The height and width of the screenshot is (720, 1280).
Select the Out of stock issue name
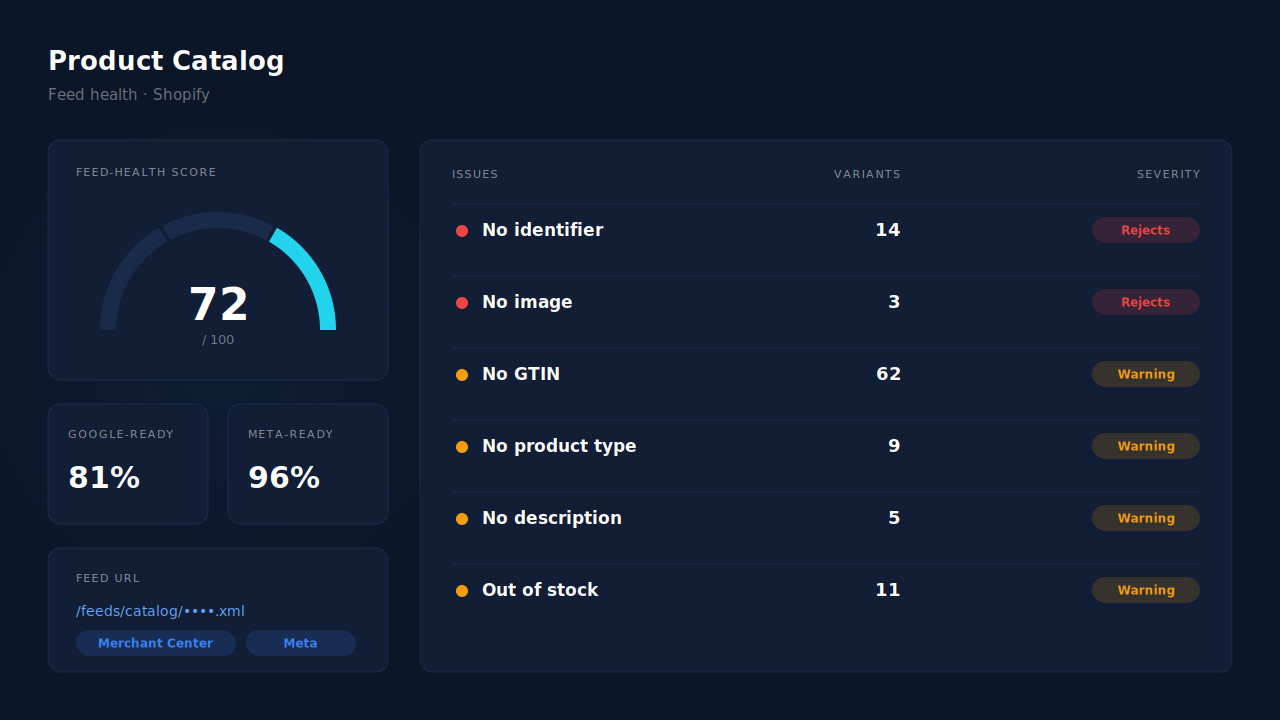[x=540, y=590]
